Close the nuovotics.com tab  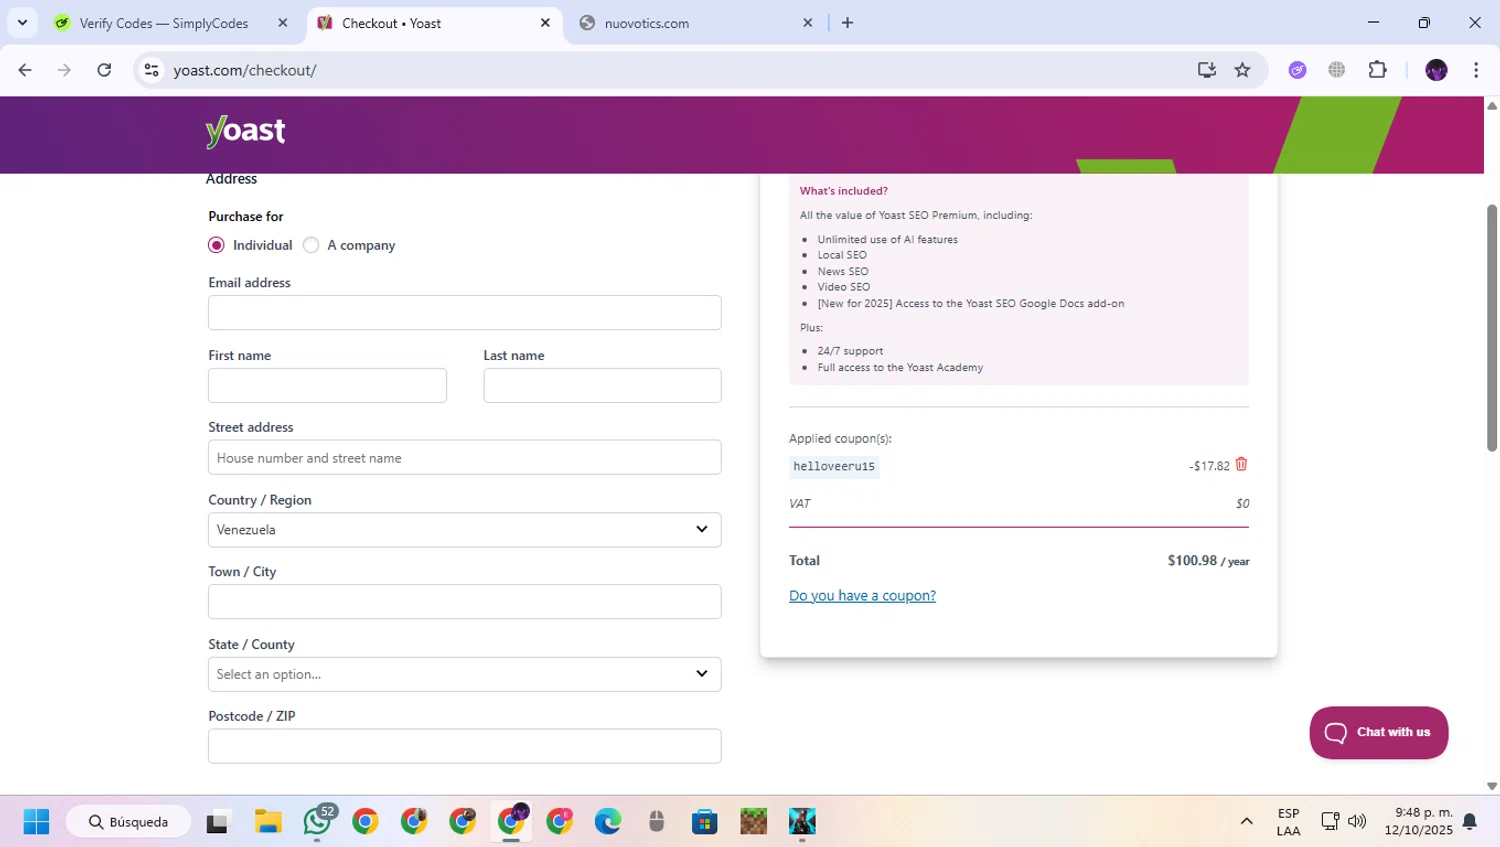tap(807, 22)
